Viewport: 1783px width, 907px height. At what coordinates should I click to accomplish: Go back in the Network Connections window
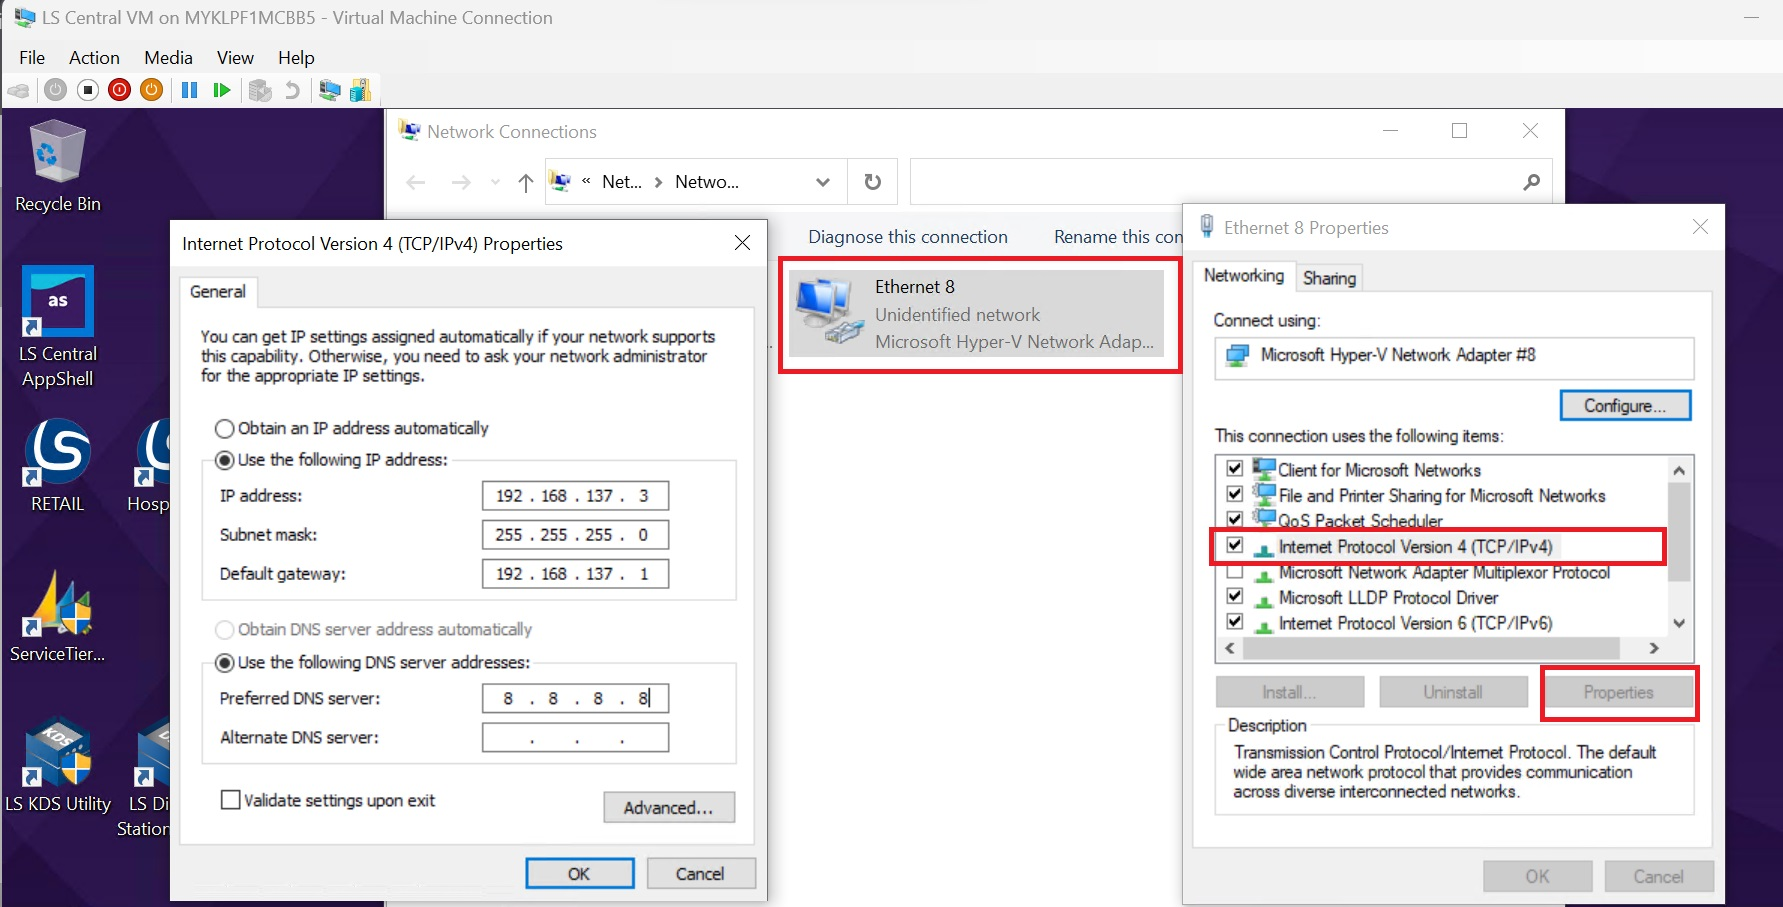click(x=416, y=182)
